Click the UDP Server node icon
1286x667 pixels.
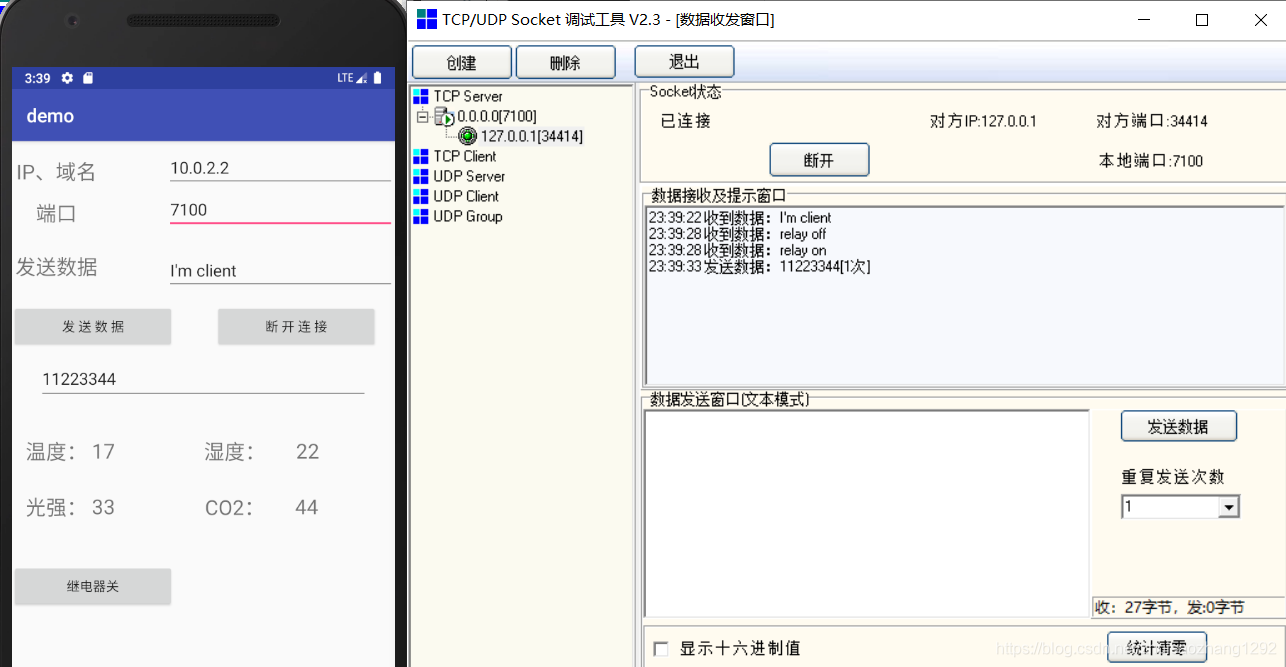pyautogui.click(x=421, y=176)
